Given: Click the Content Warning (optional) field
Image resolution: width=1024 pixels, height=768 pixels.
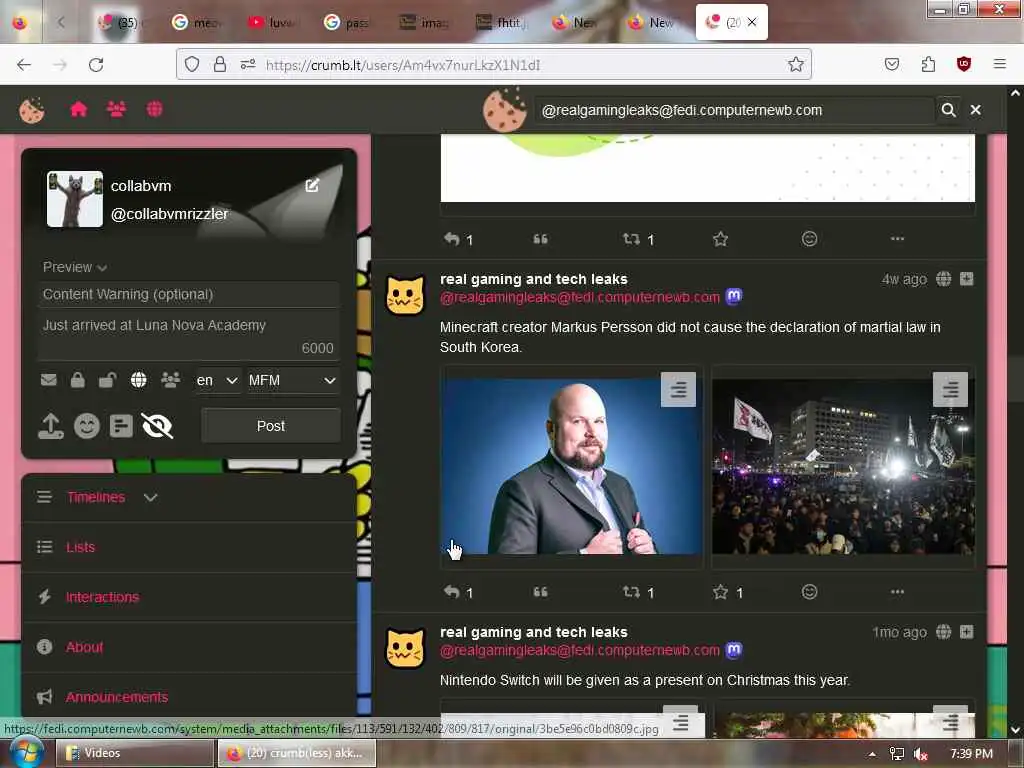Looking at the screenshot, I should (x=188, y=295).
